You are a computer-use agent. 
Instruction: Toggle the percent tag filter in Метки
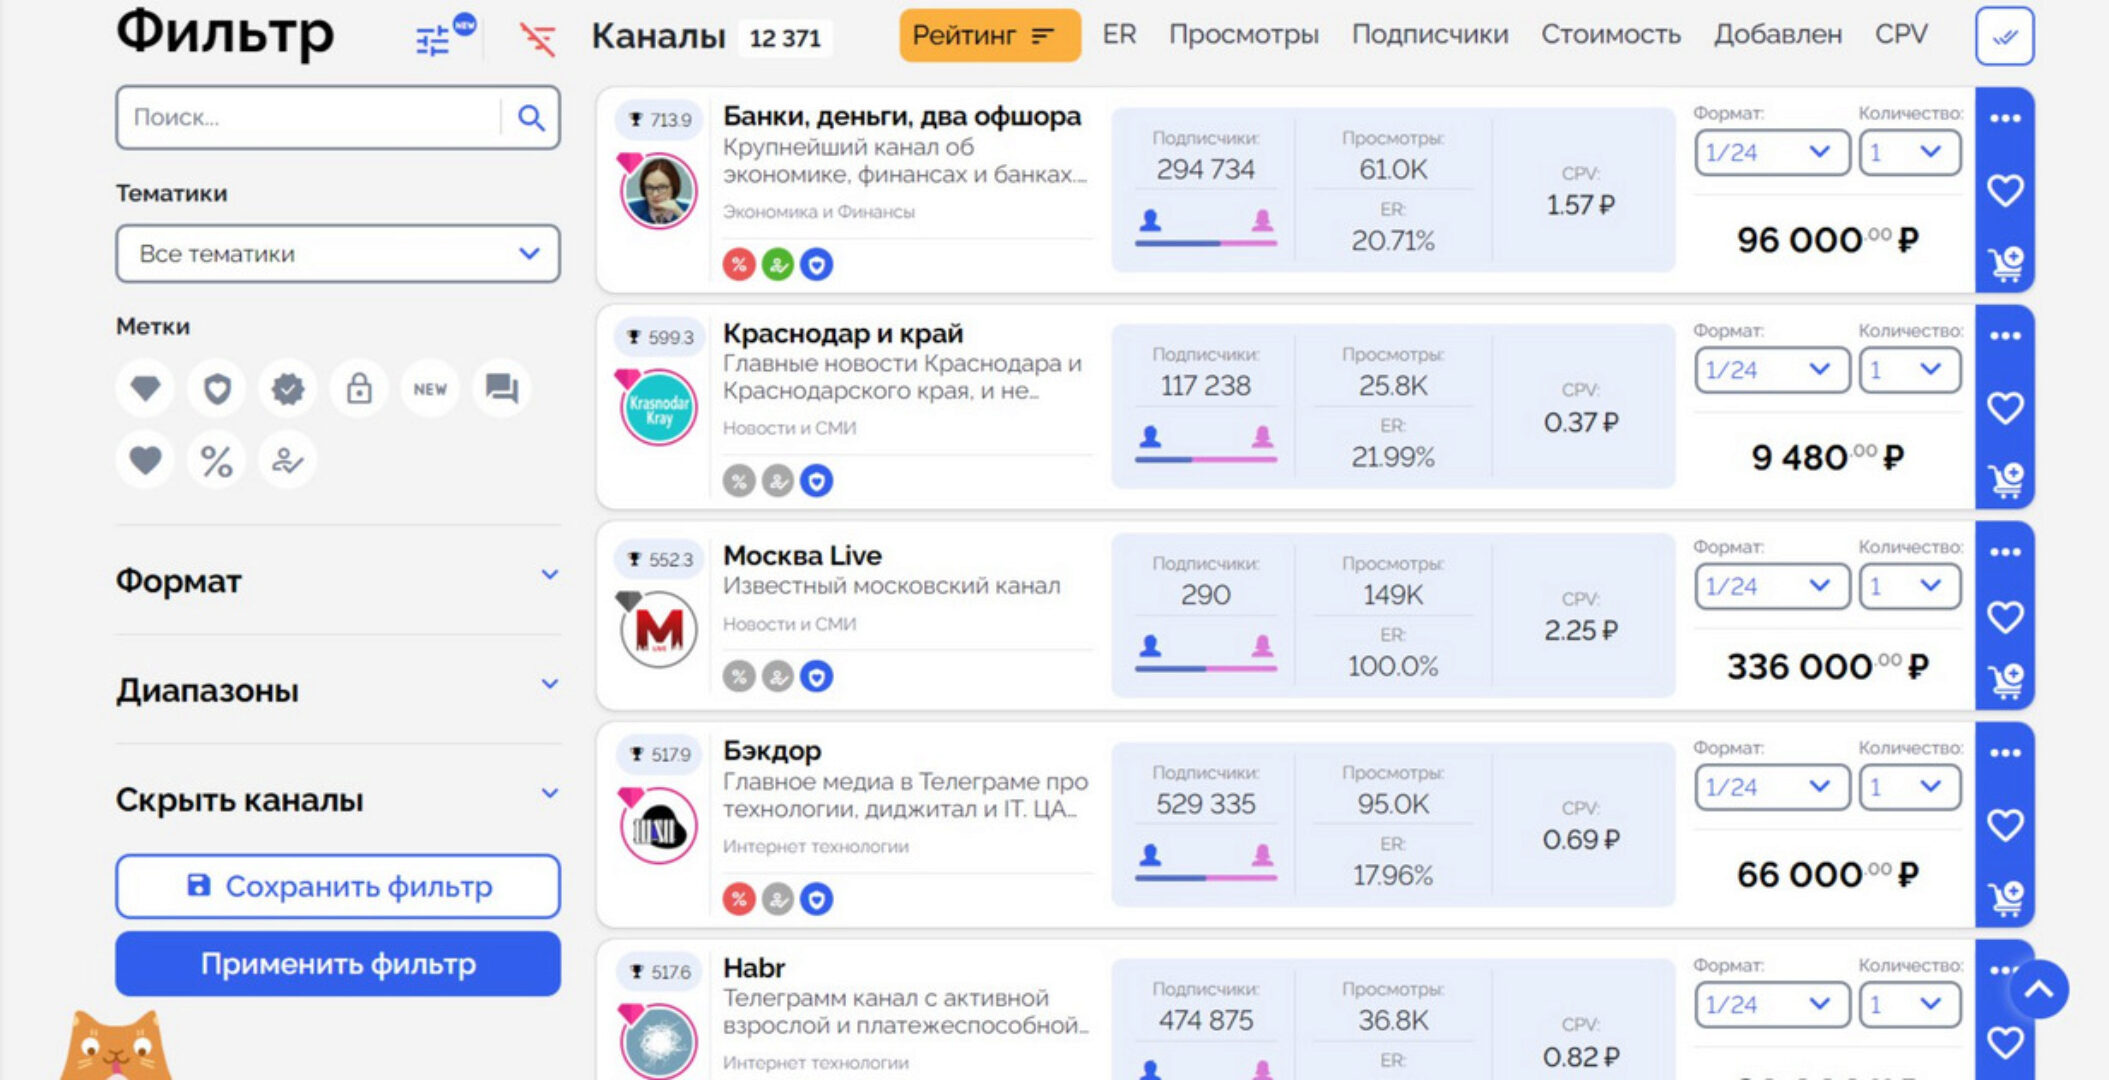(x=216, y=460)
